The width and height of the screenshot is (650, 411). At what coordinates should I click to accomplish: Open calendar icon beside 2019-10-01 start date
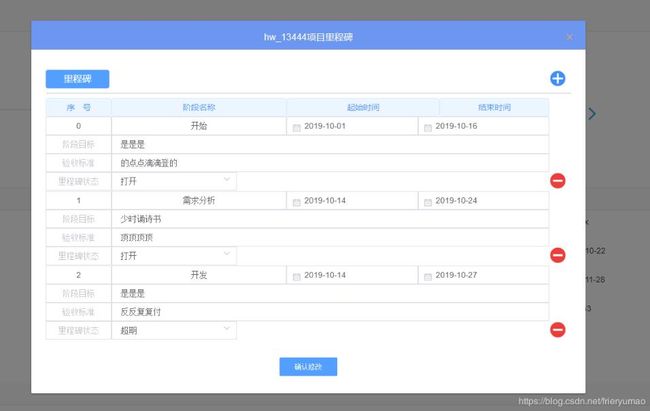296,127
